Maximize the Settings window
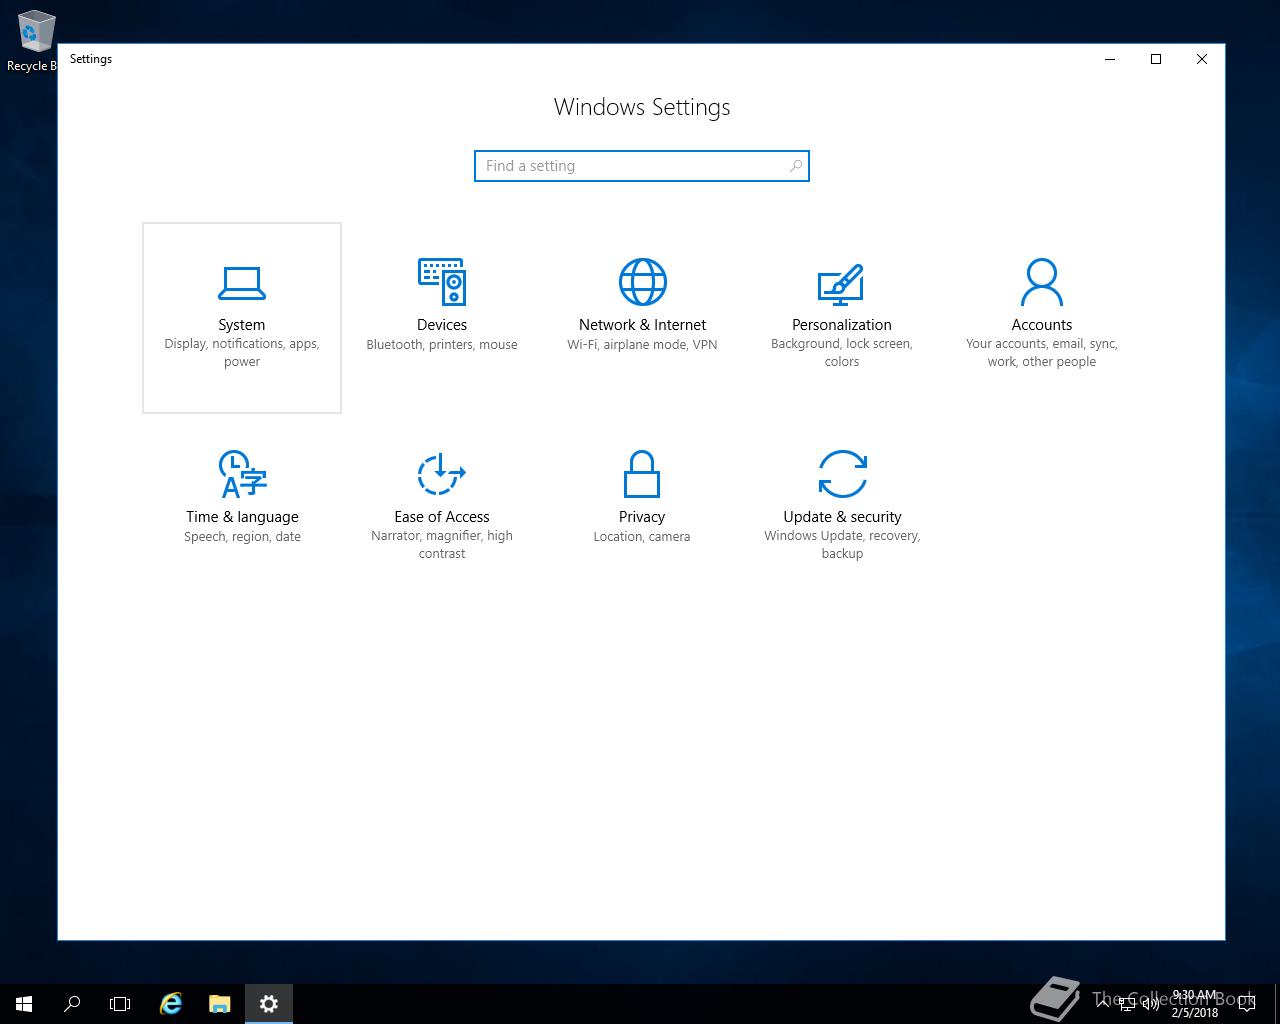The width and height of the screenshot is (1280, 1024). pos(1156,59)
